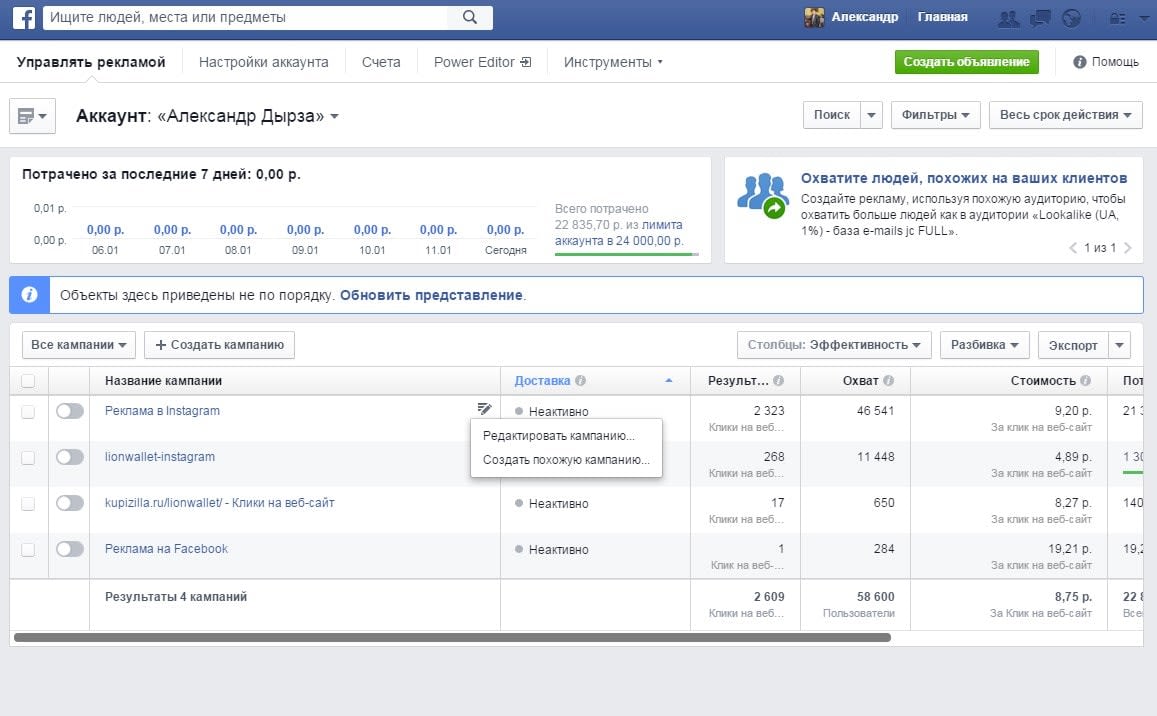1157x716 pixels.
Task: Click the Facebook logo icon
Action: pyautogui.click(x=24, y=18)
